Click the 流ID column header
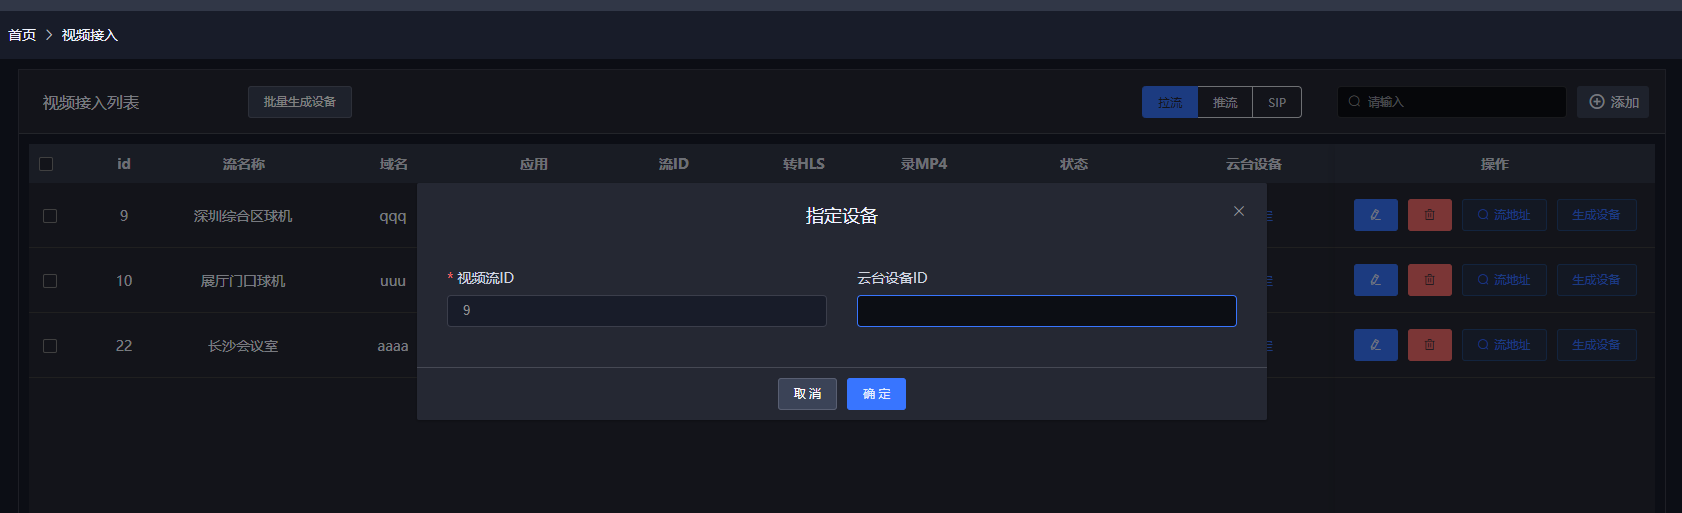This screenshot has height=513, width=1682. (674, 164)
